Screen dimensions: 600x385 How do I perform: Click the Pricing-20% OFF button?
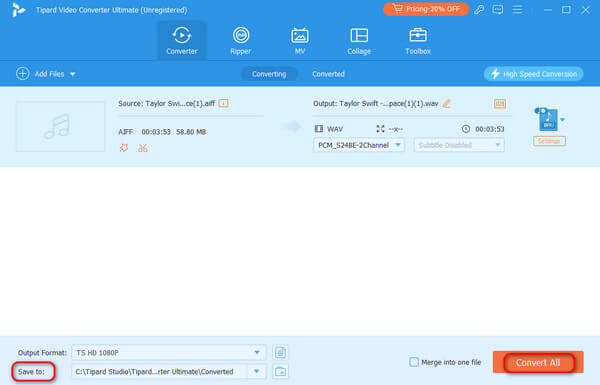click(x=426, y=9)
